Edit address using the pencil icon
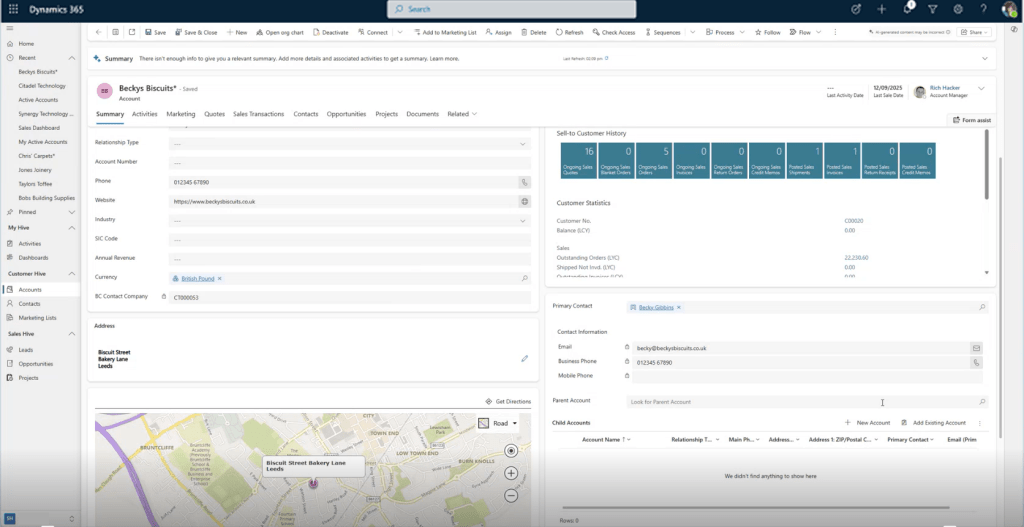 [x=524, y=359]
